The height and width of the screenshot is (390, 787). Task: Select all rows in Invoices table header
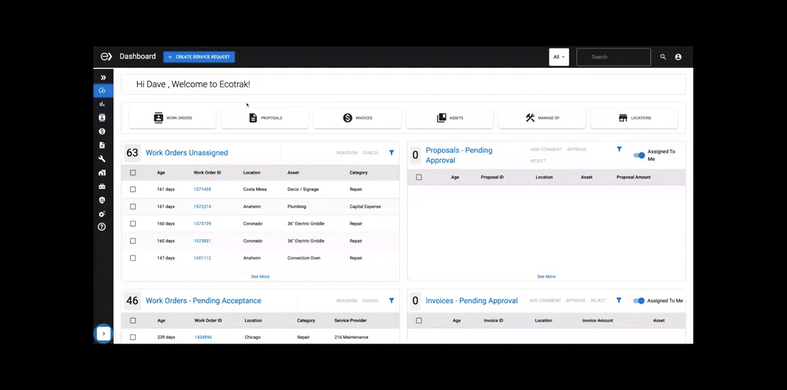point(419,320)
